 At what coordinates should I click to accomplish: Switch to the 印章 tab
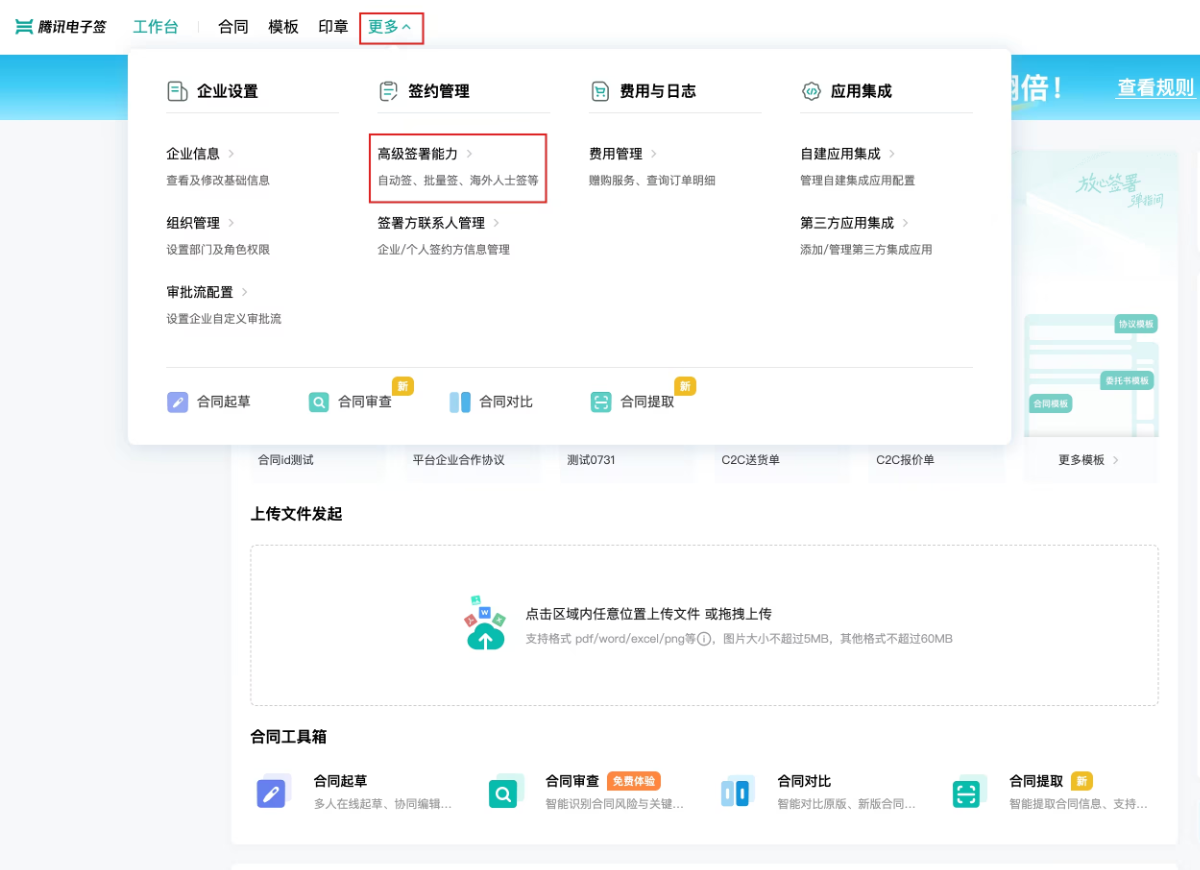[x=332, y=27]
